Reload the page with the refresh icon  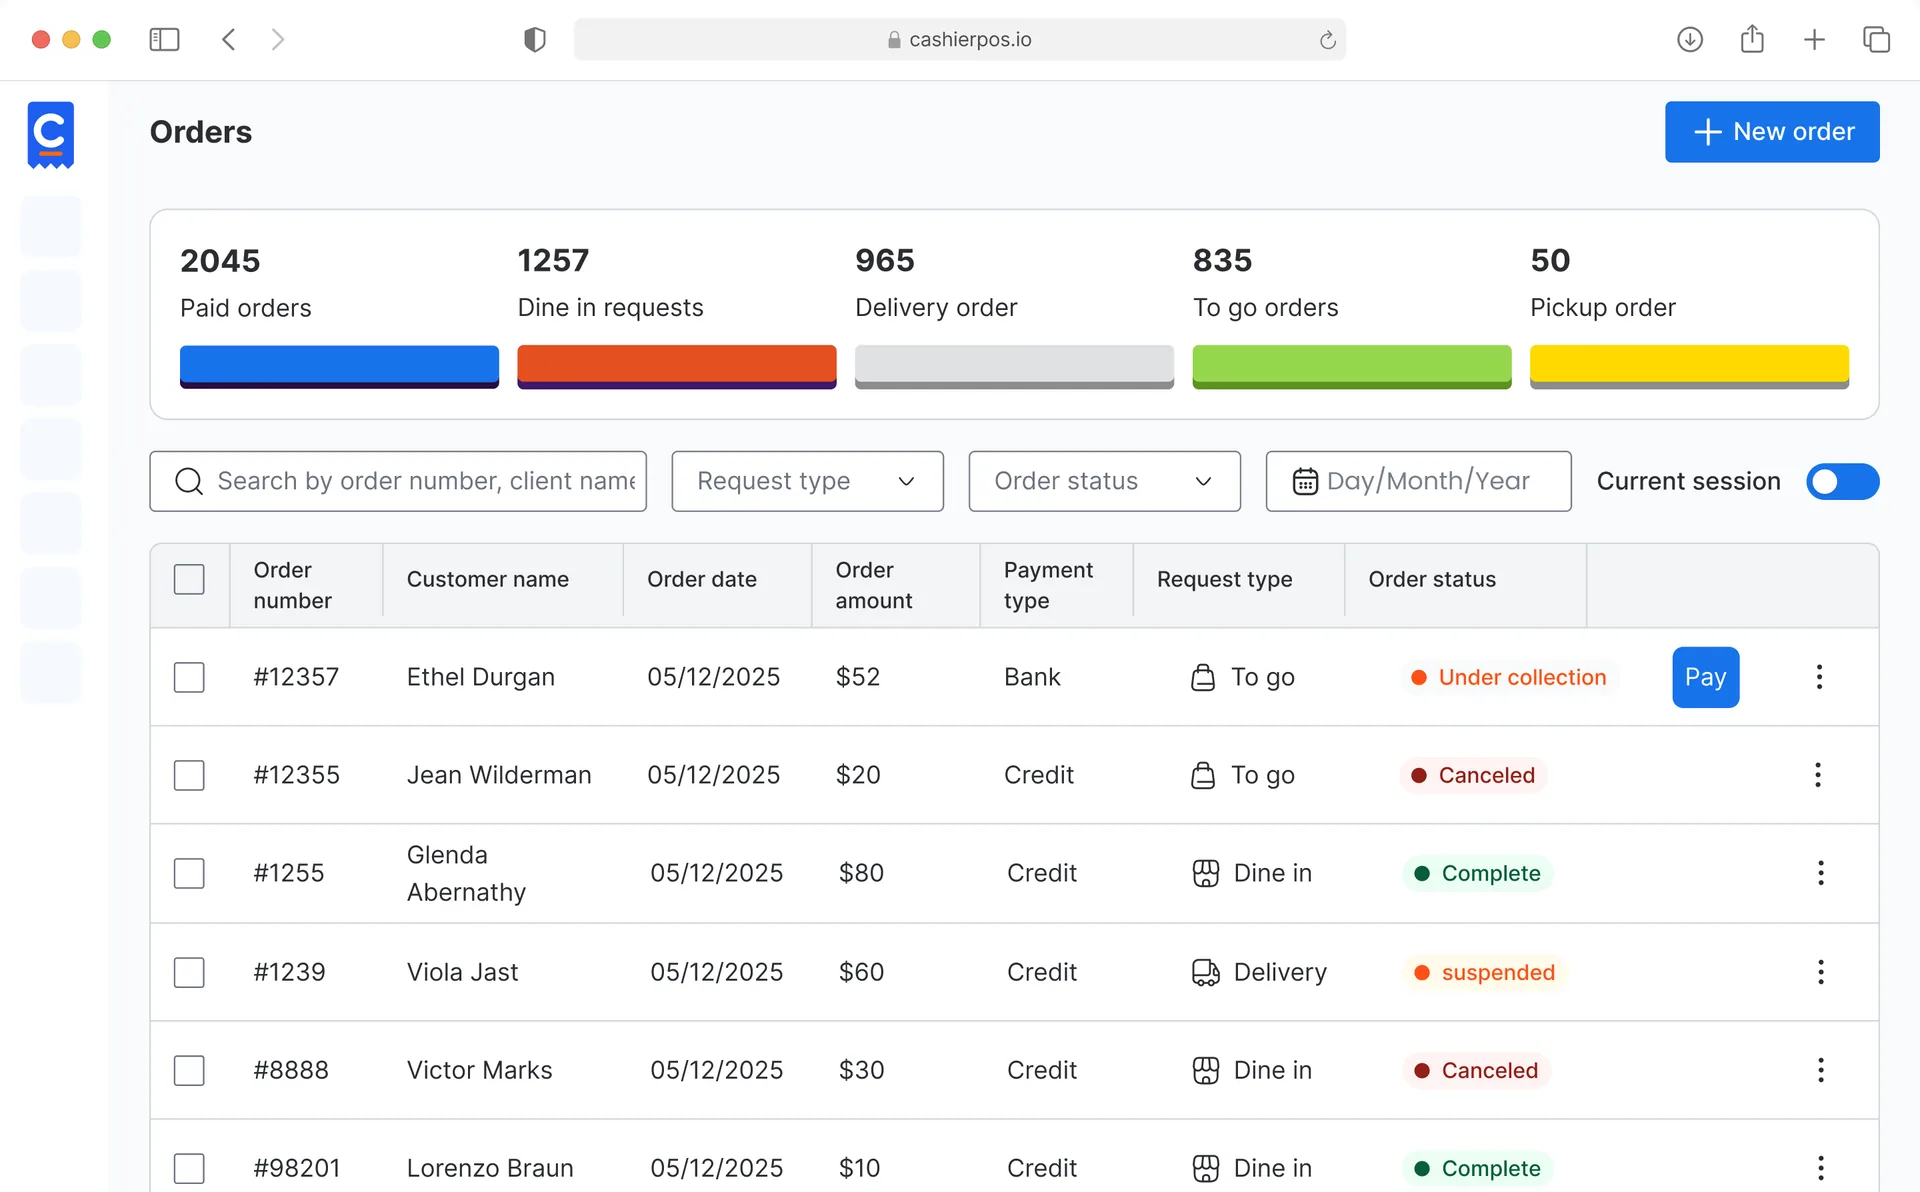1327,40
